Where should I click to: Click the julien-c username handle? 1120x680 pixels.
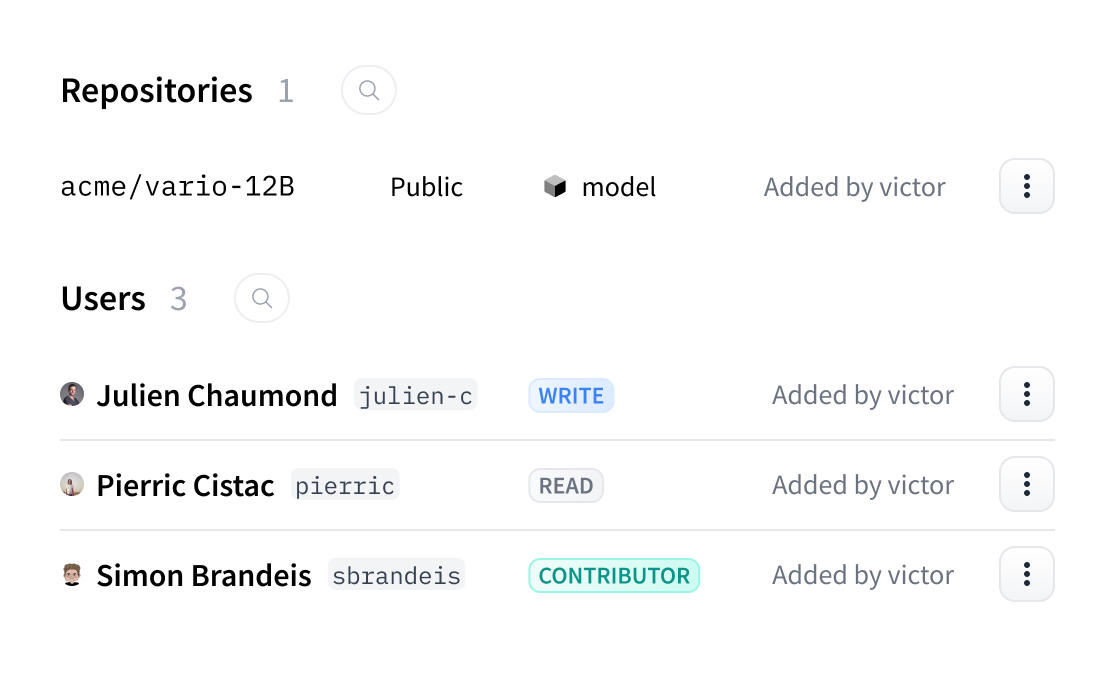(x=416, y=395)
